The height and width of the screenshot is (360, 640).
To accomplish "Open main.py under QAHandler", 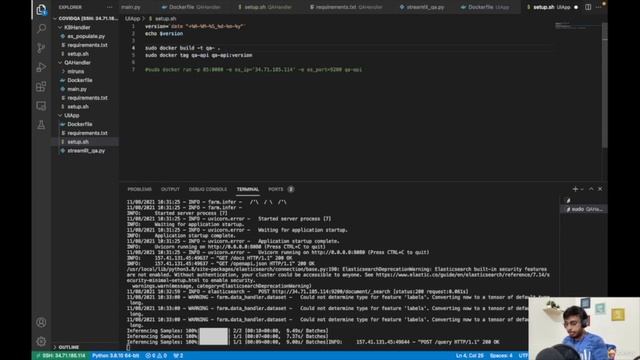I will point(77,89).
